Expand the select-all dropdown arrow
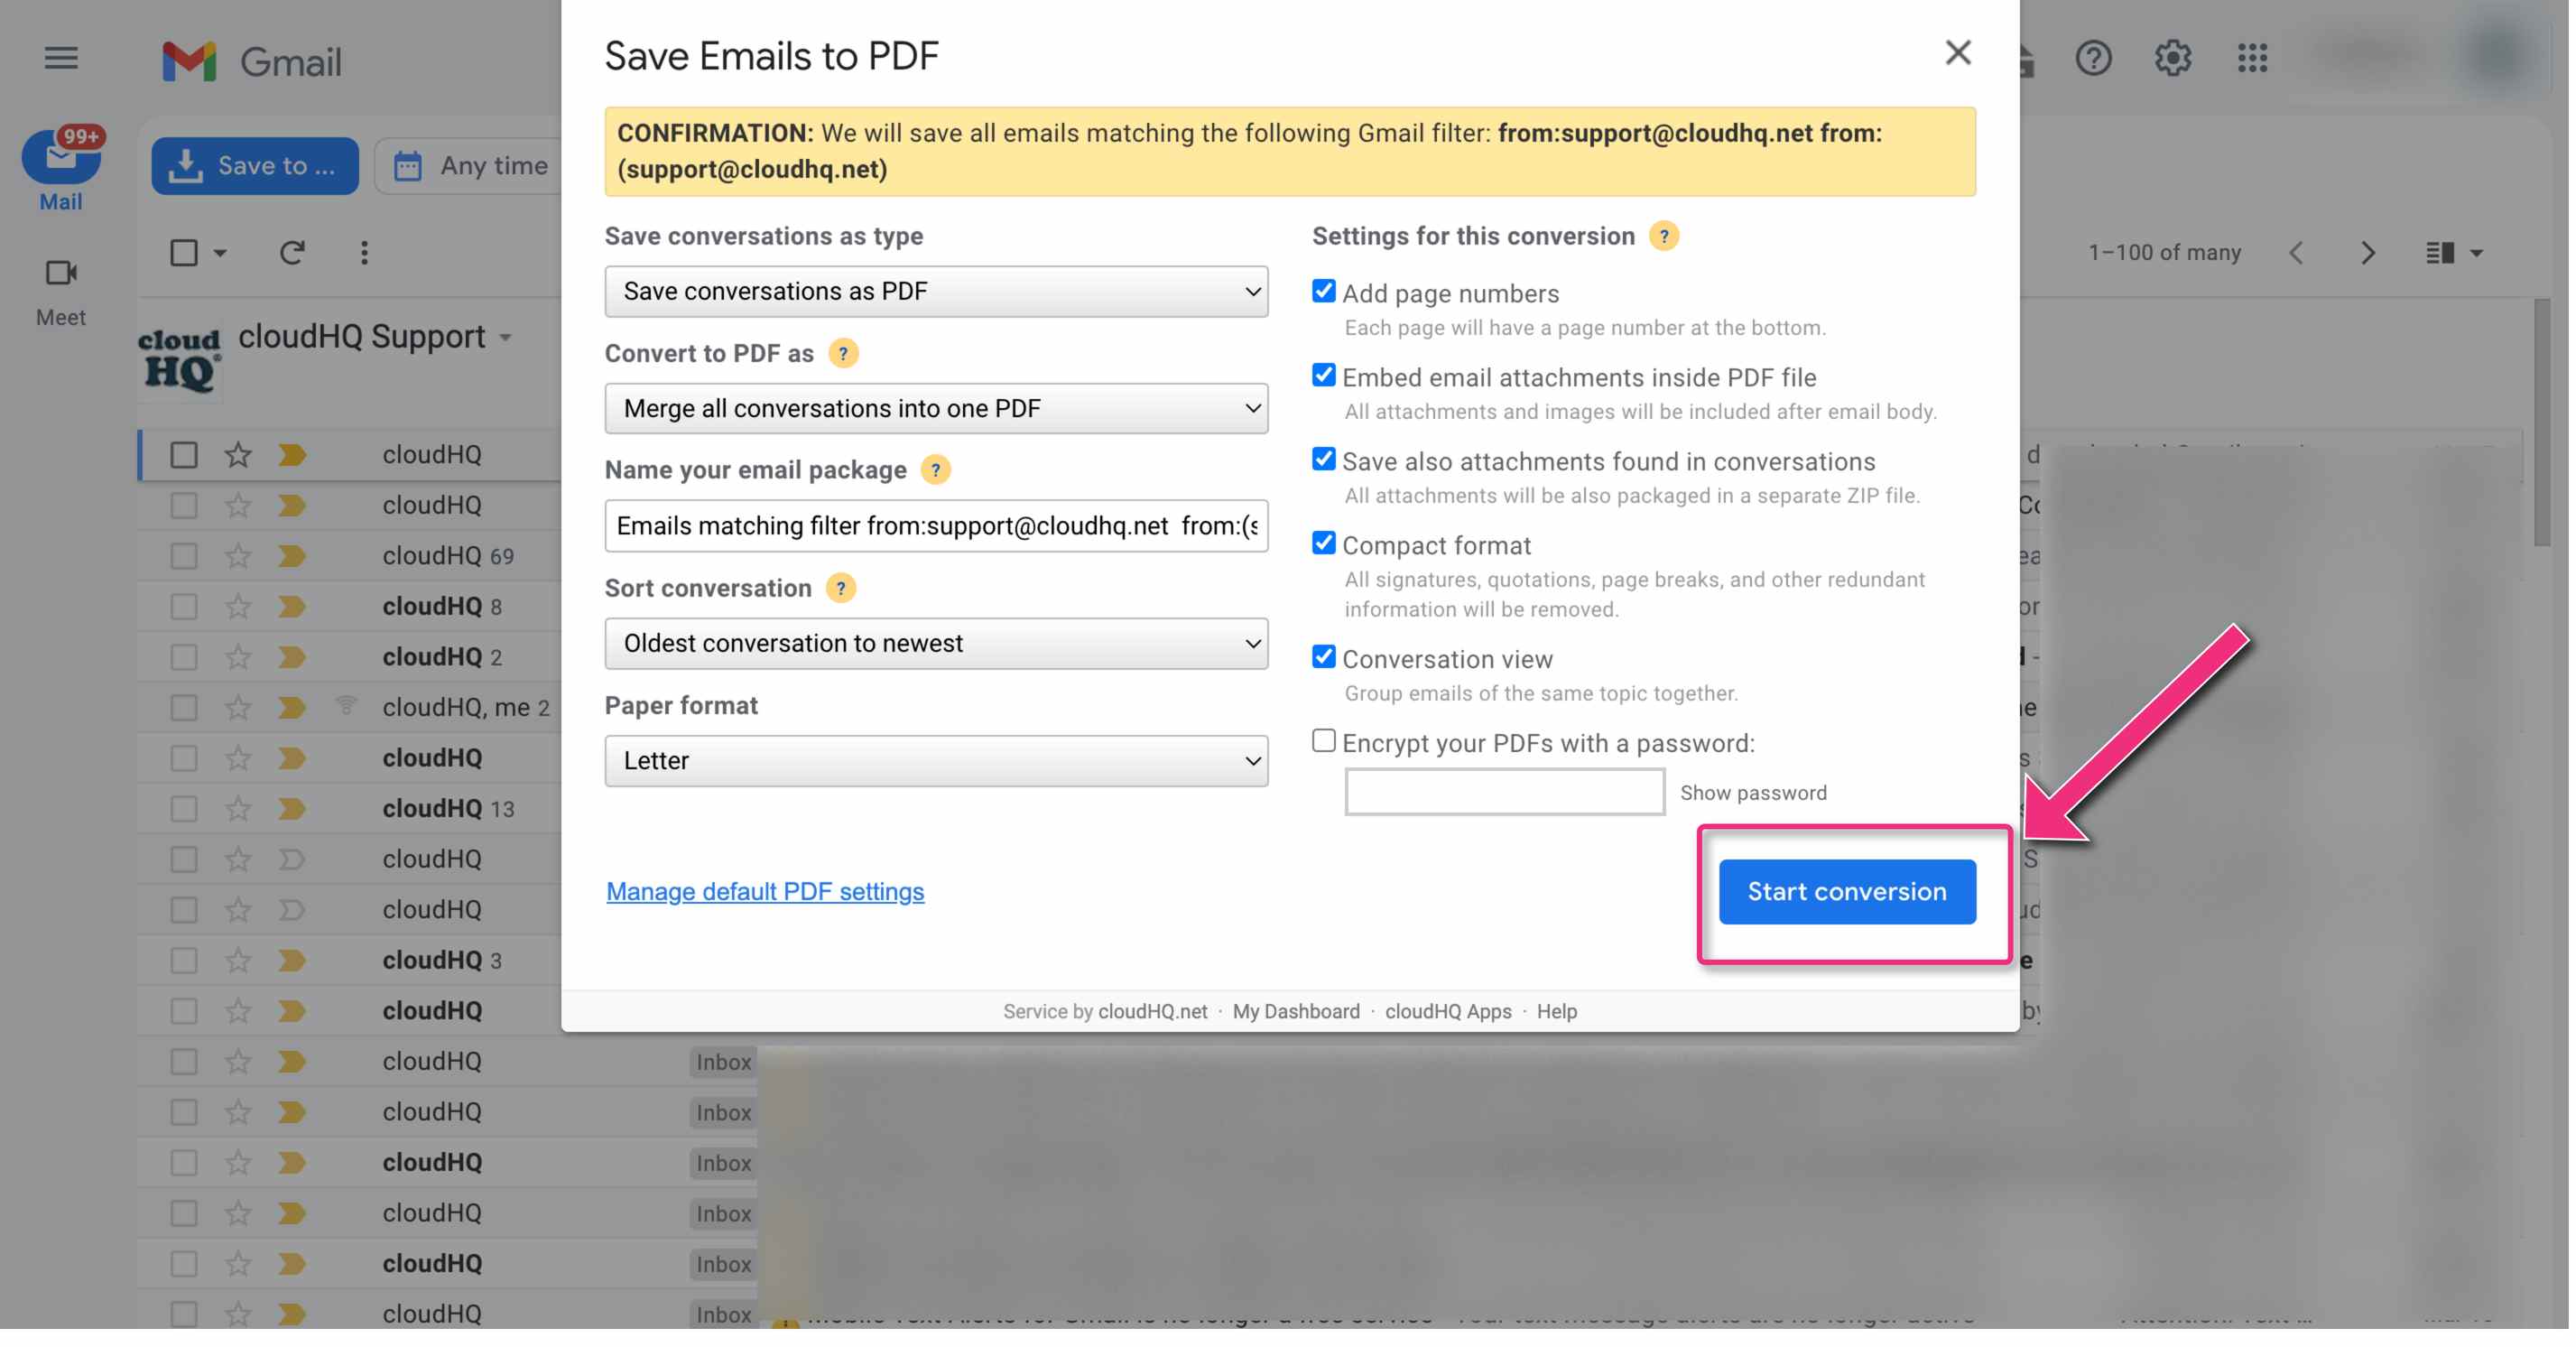The width and height of the screenshot is (2576, 1347). click(220, 253)
